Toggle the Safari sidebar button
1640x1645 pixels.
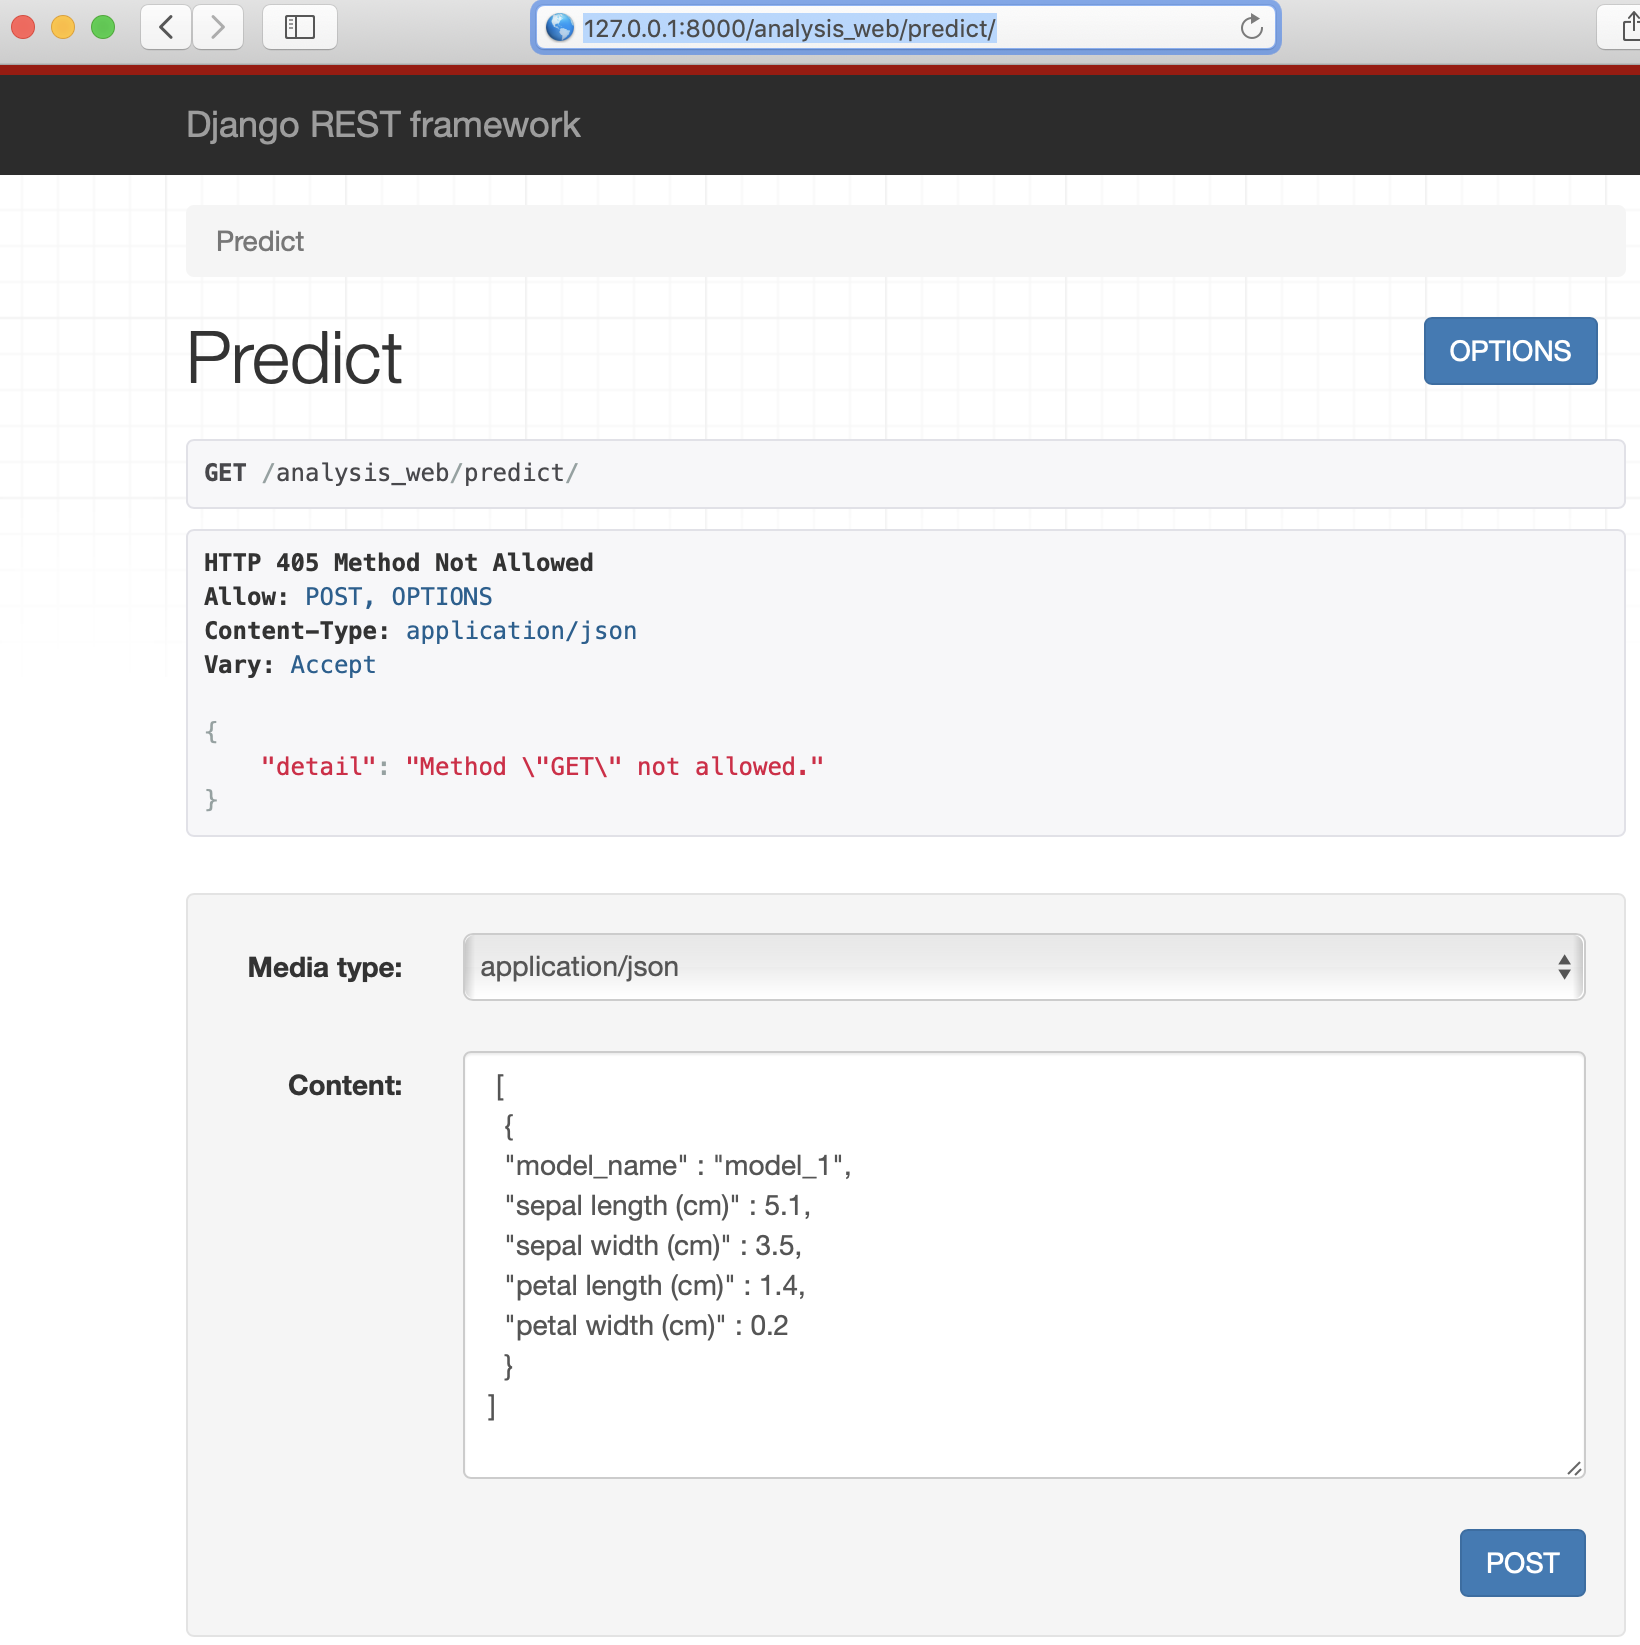(x=300, y=27)
